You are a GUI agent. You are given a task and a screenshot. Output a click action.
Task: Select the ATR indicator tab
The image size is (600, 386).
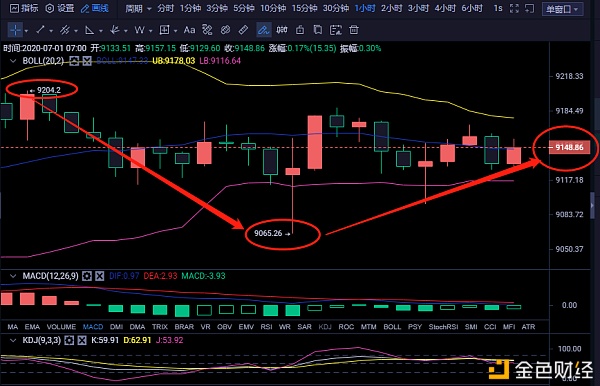point(528,327)
